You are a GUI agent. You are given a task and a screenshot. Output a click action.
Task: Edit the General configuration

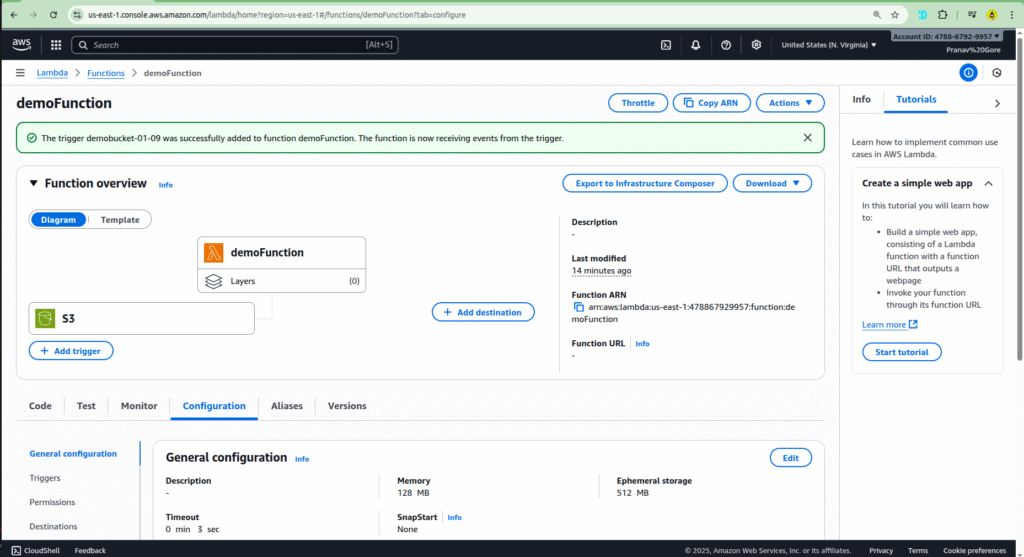[x=790, y=458]
